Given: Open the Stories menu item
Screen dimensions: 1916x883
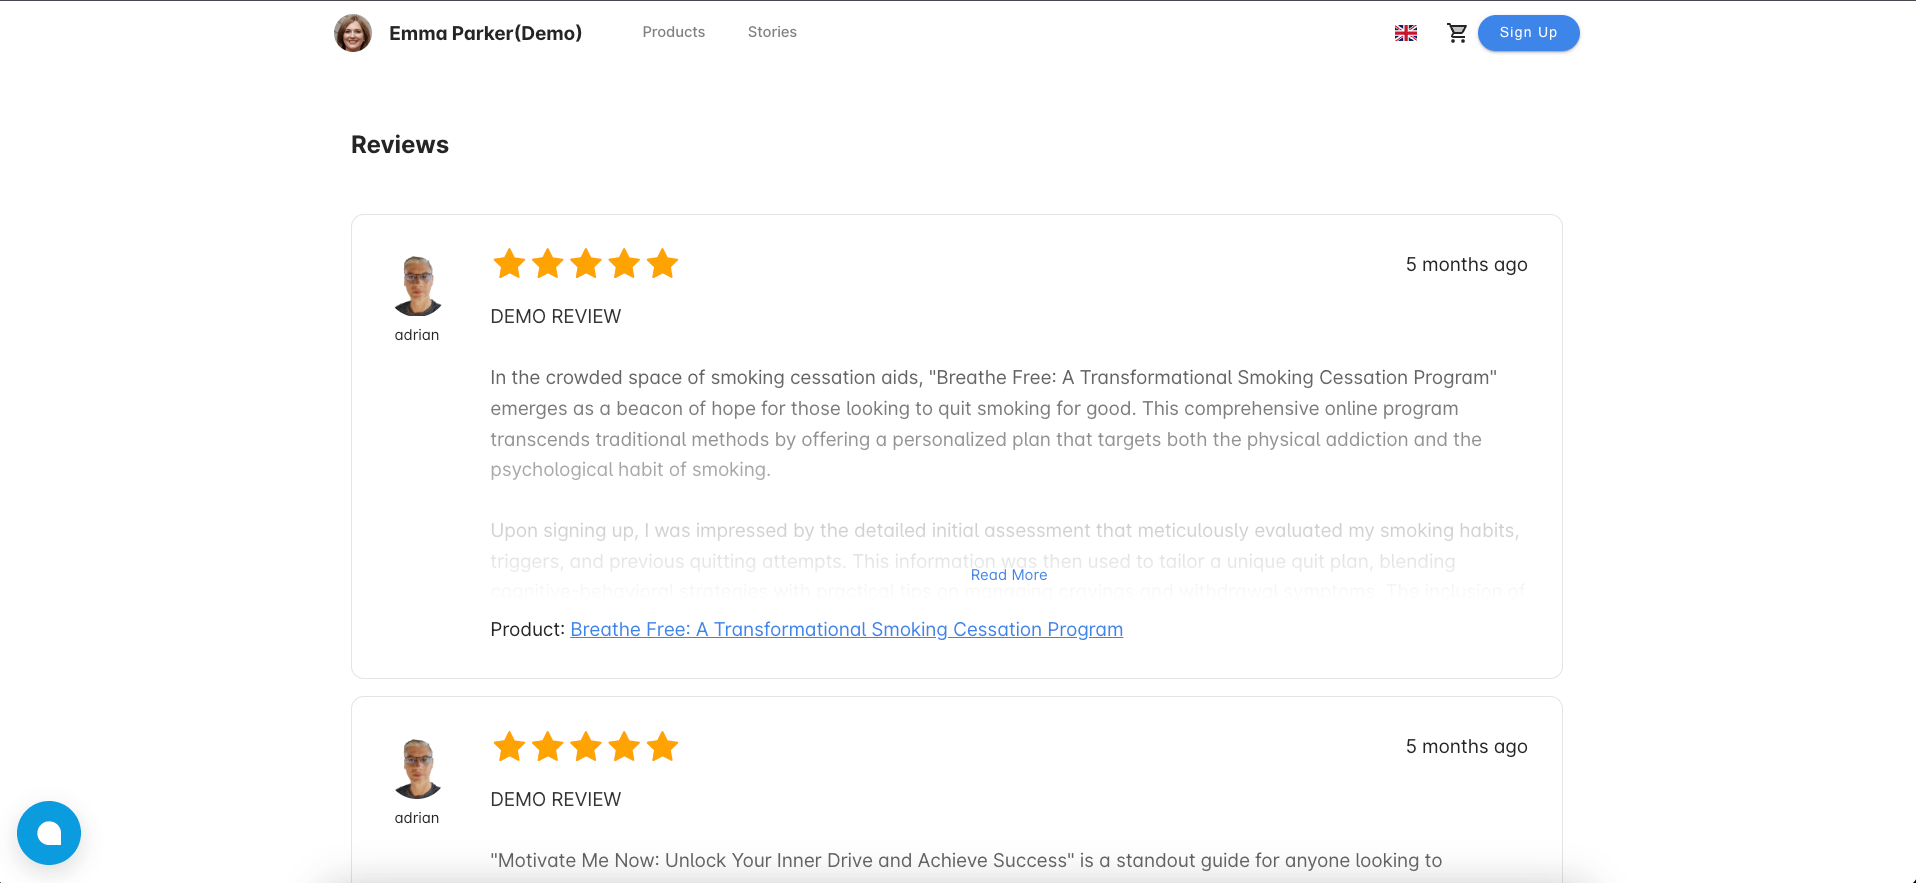Looking at the screenshot, I should tap(772, 32).
